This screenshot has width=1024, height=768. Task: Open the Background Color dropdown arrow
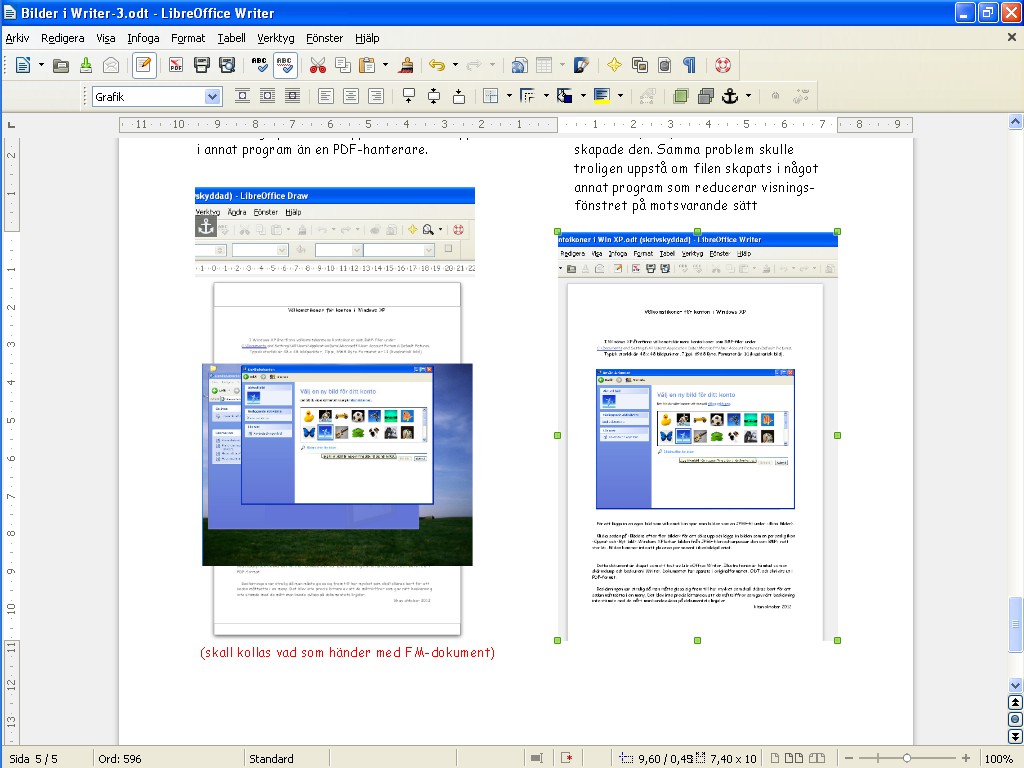(x=620, y=97)
